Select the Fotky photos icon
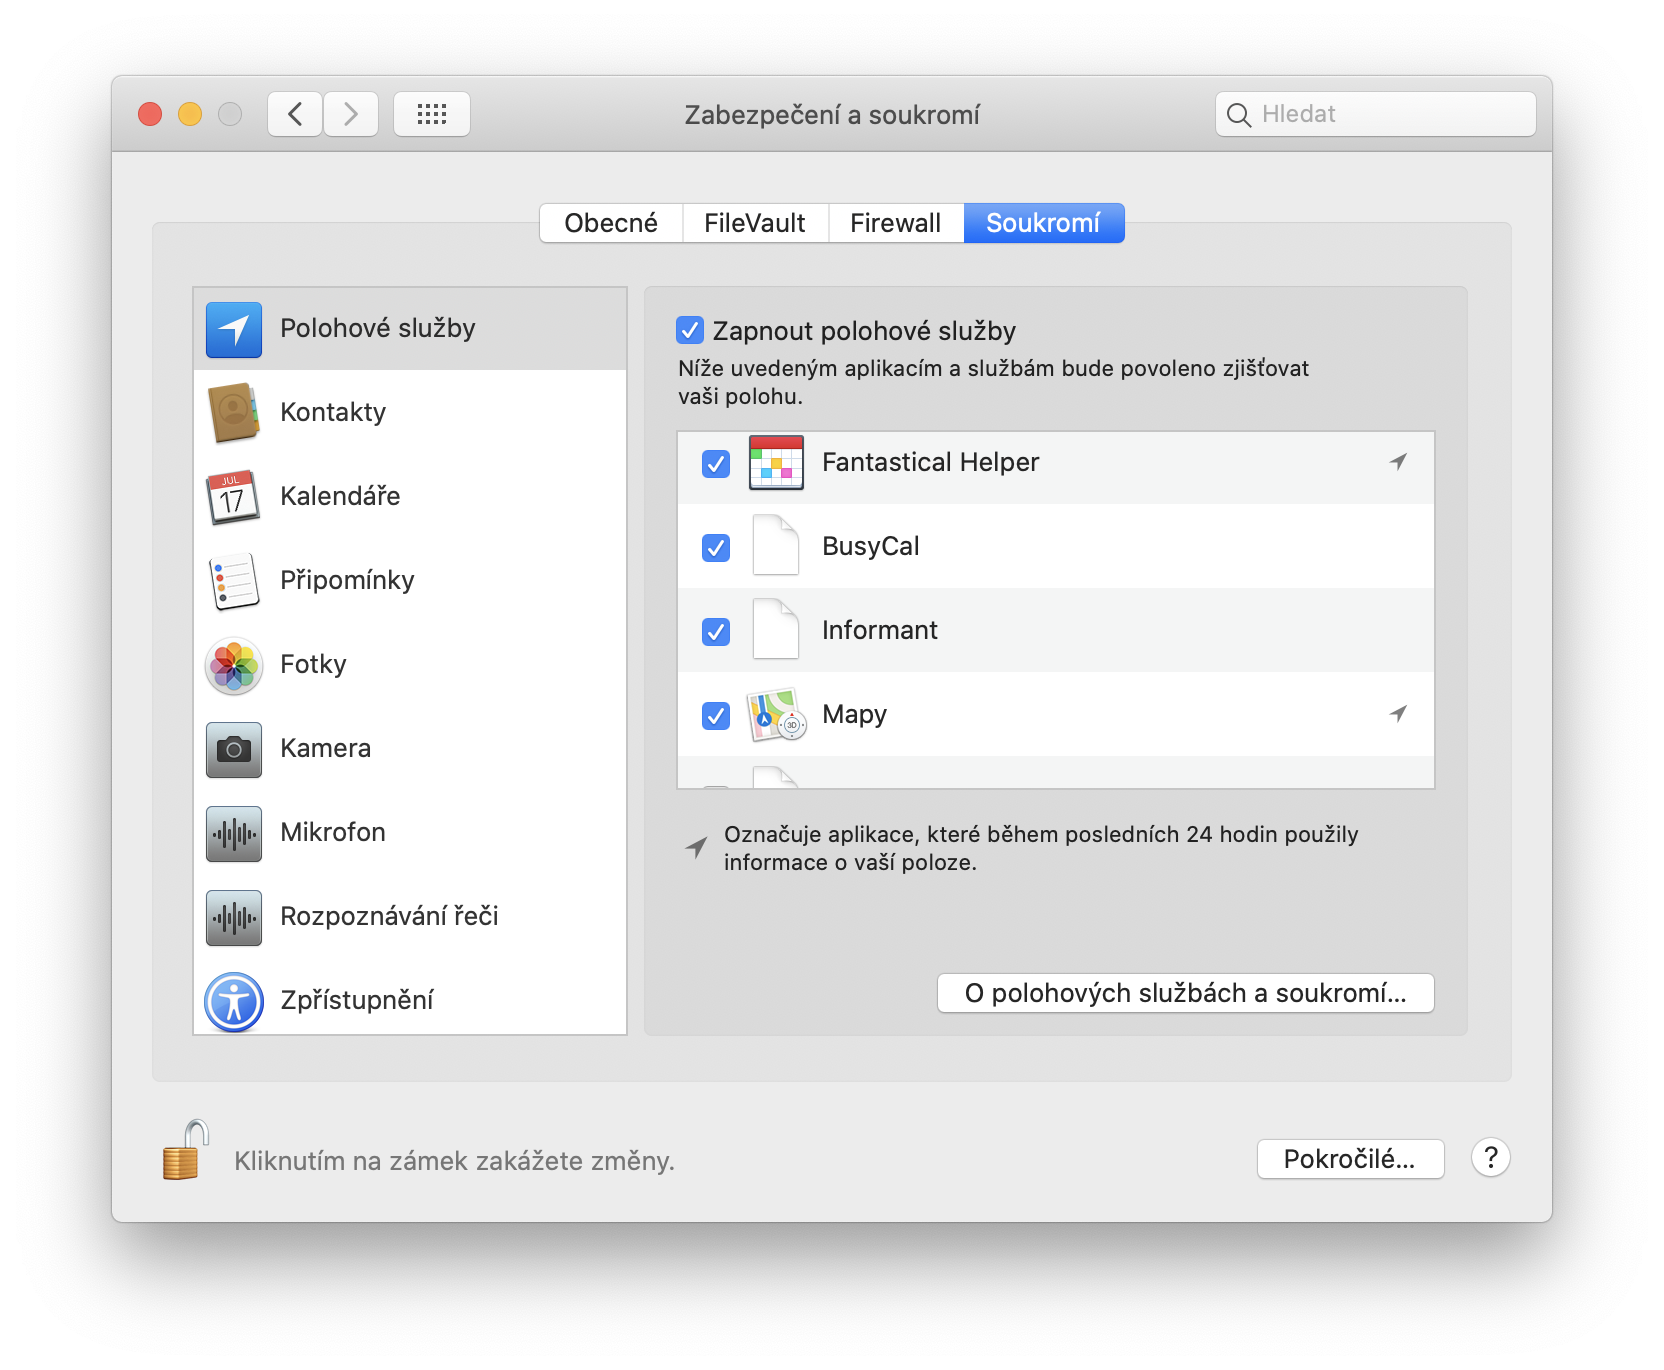Screen dimensions: 1664x1370 234,665
